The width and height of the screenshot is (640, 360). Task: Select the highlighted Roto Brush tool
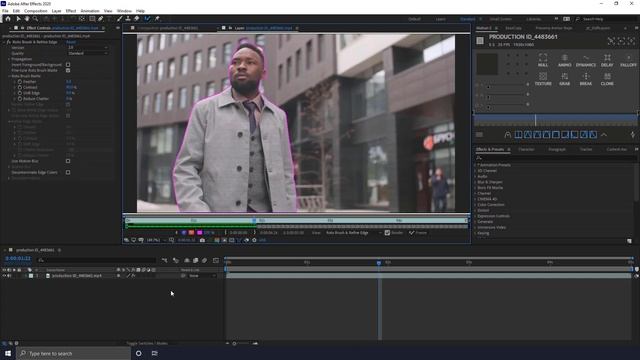coord(147,19)
